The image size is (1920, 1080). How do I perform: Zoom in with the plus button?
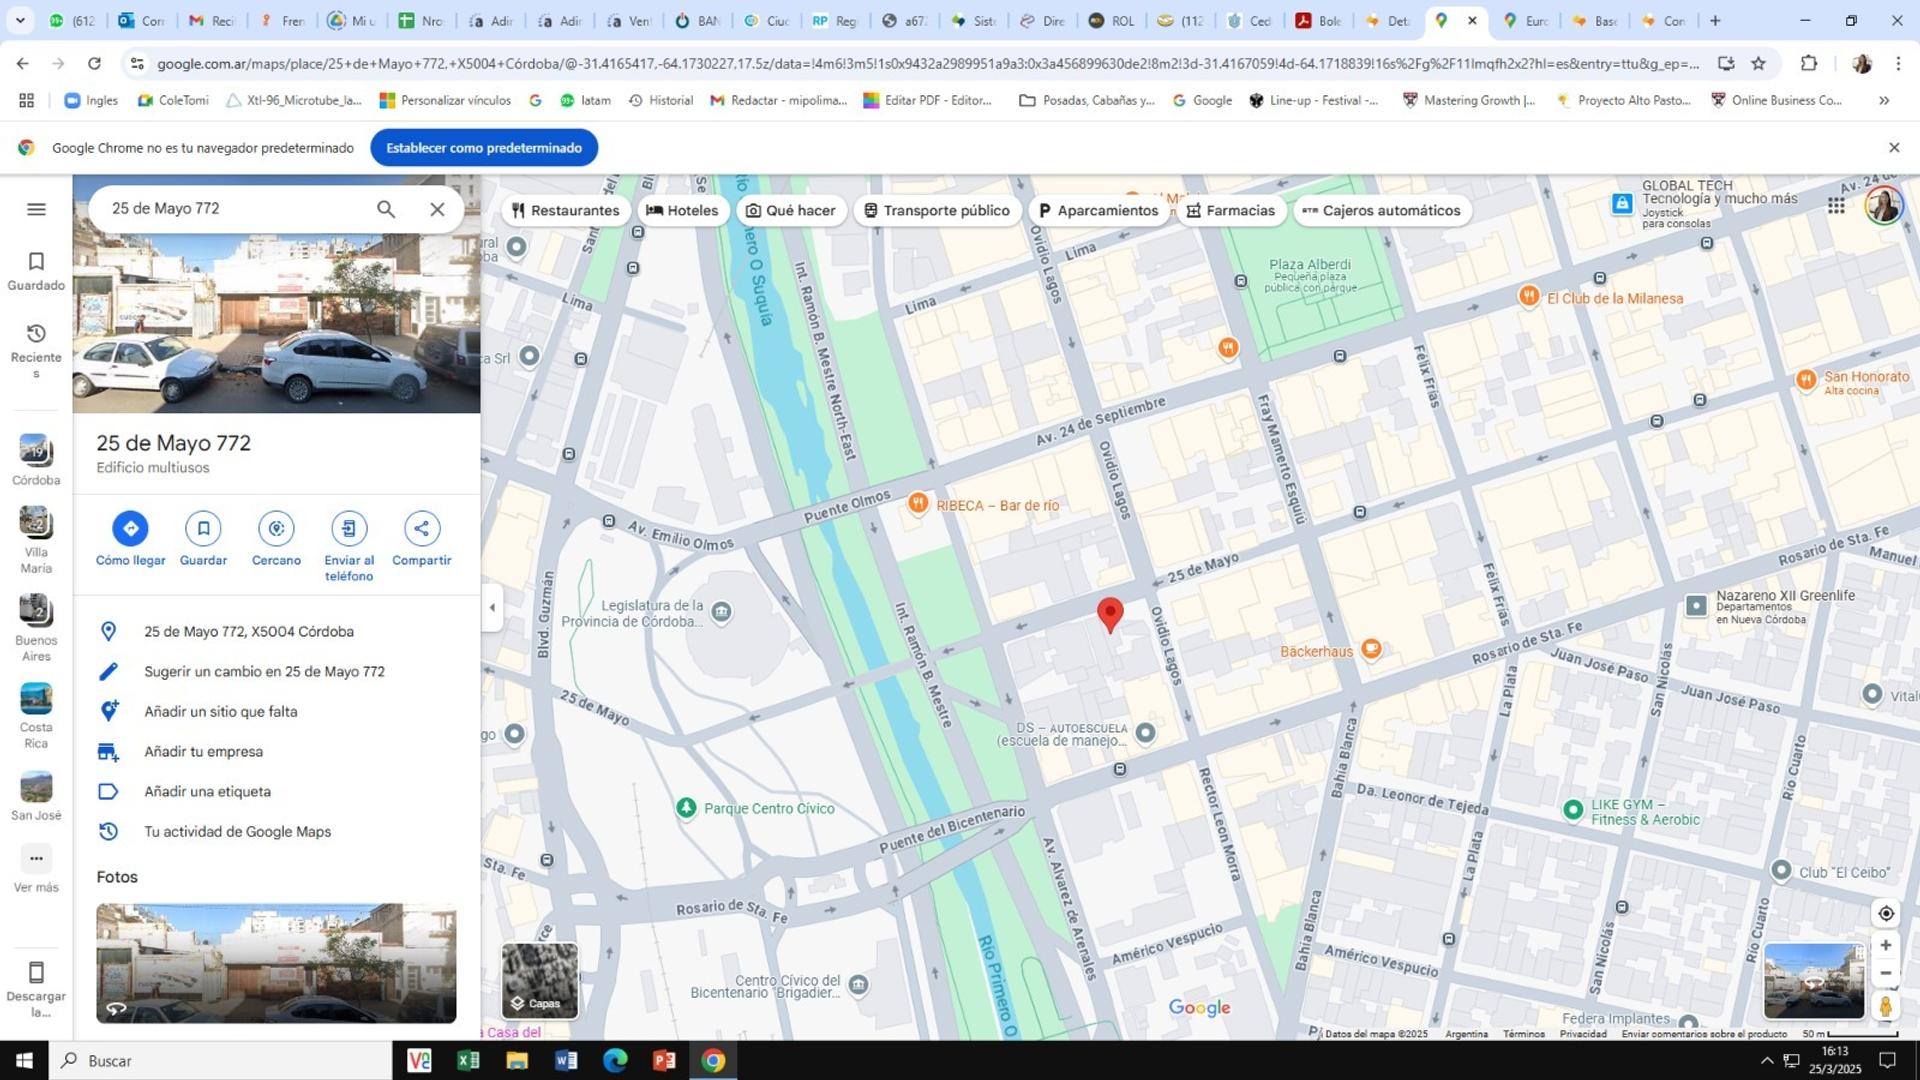[1886, 945]
